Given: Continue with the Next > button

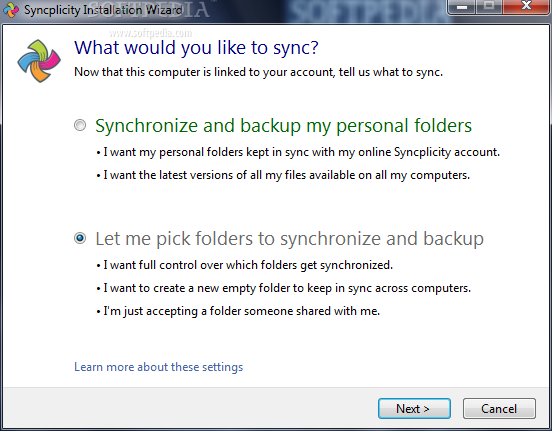Looking at the screenshot, I should point(414,408).
